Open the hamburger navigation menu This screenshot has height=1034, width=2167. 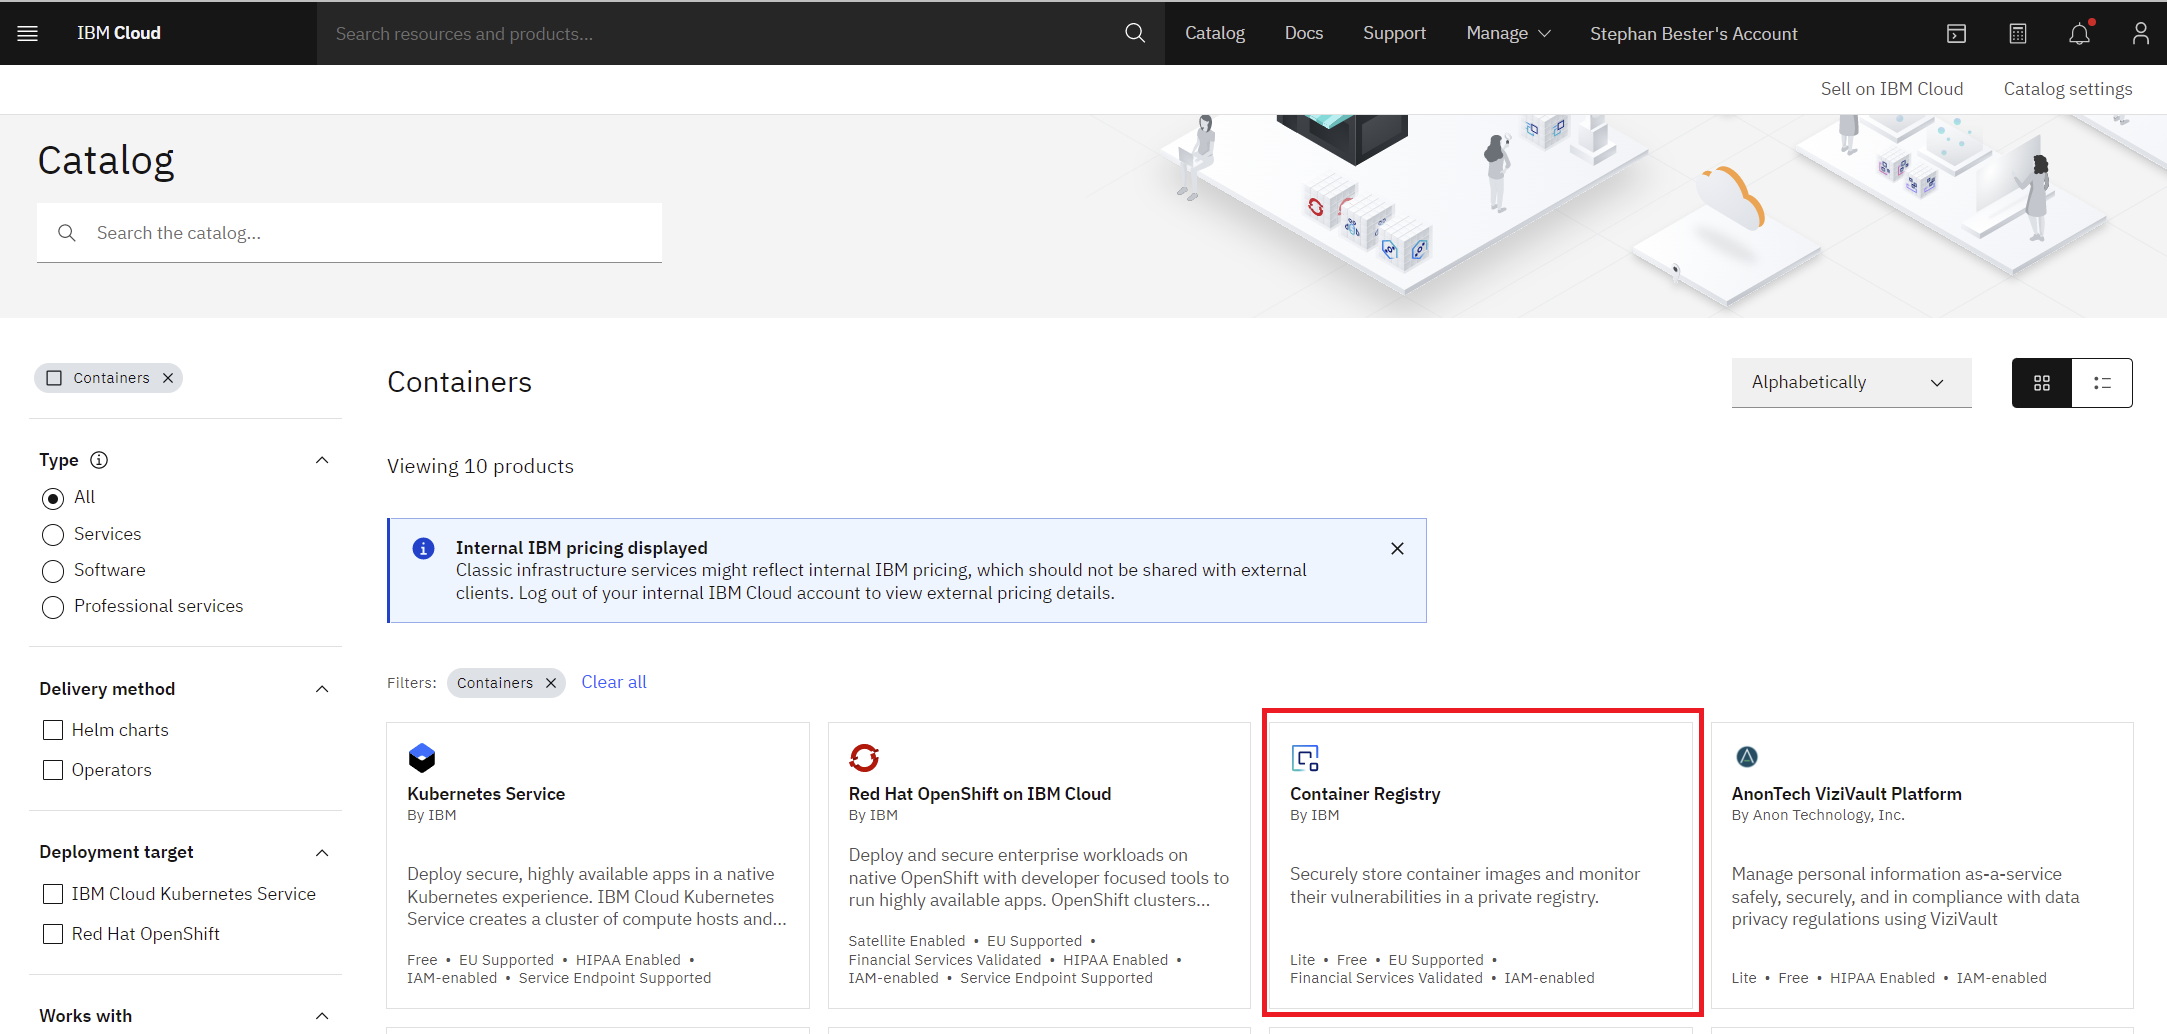(x=28, y=33)
